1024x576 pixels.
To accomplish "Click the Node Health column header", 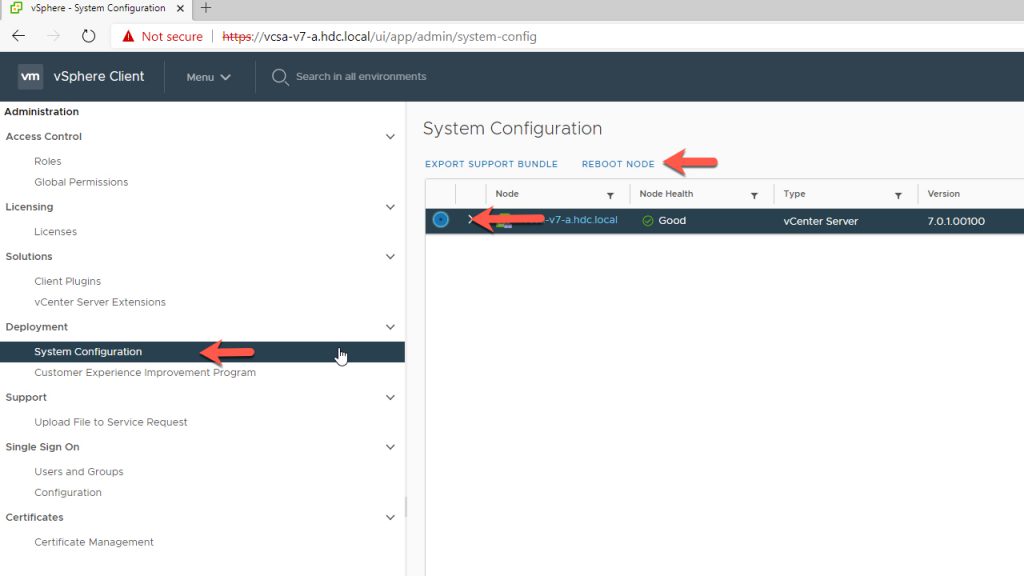I will tap(666, 194).
